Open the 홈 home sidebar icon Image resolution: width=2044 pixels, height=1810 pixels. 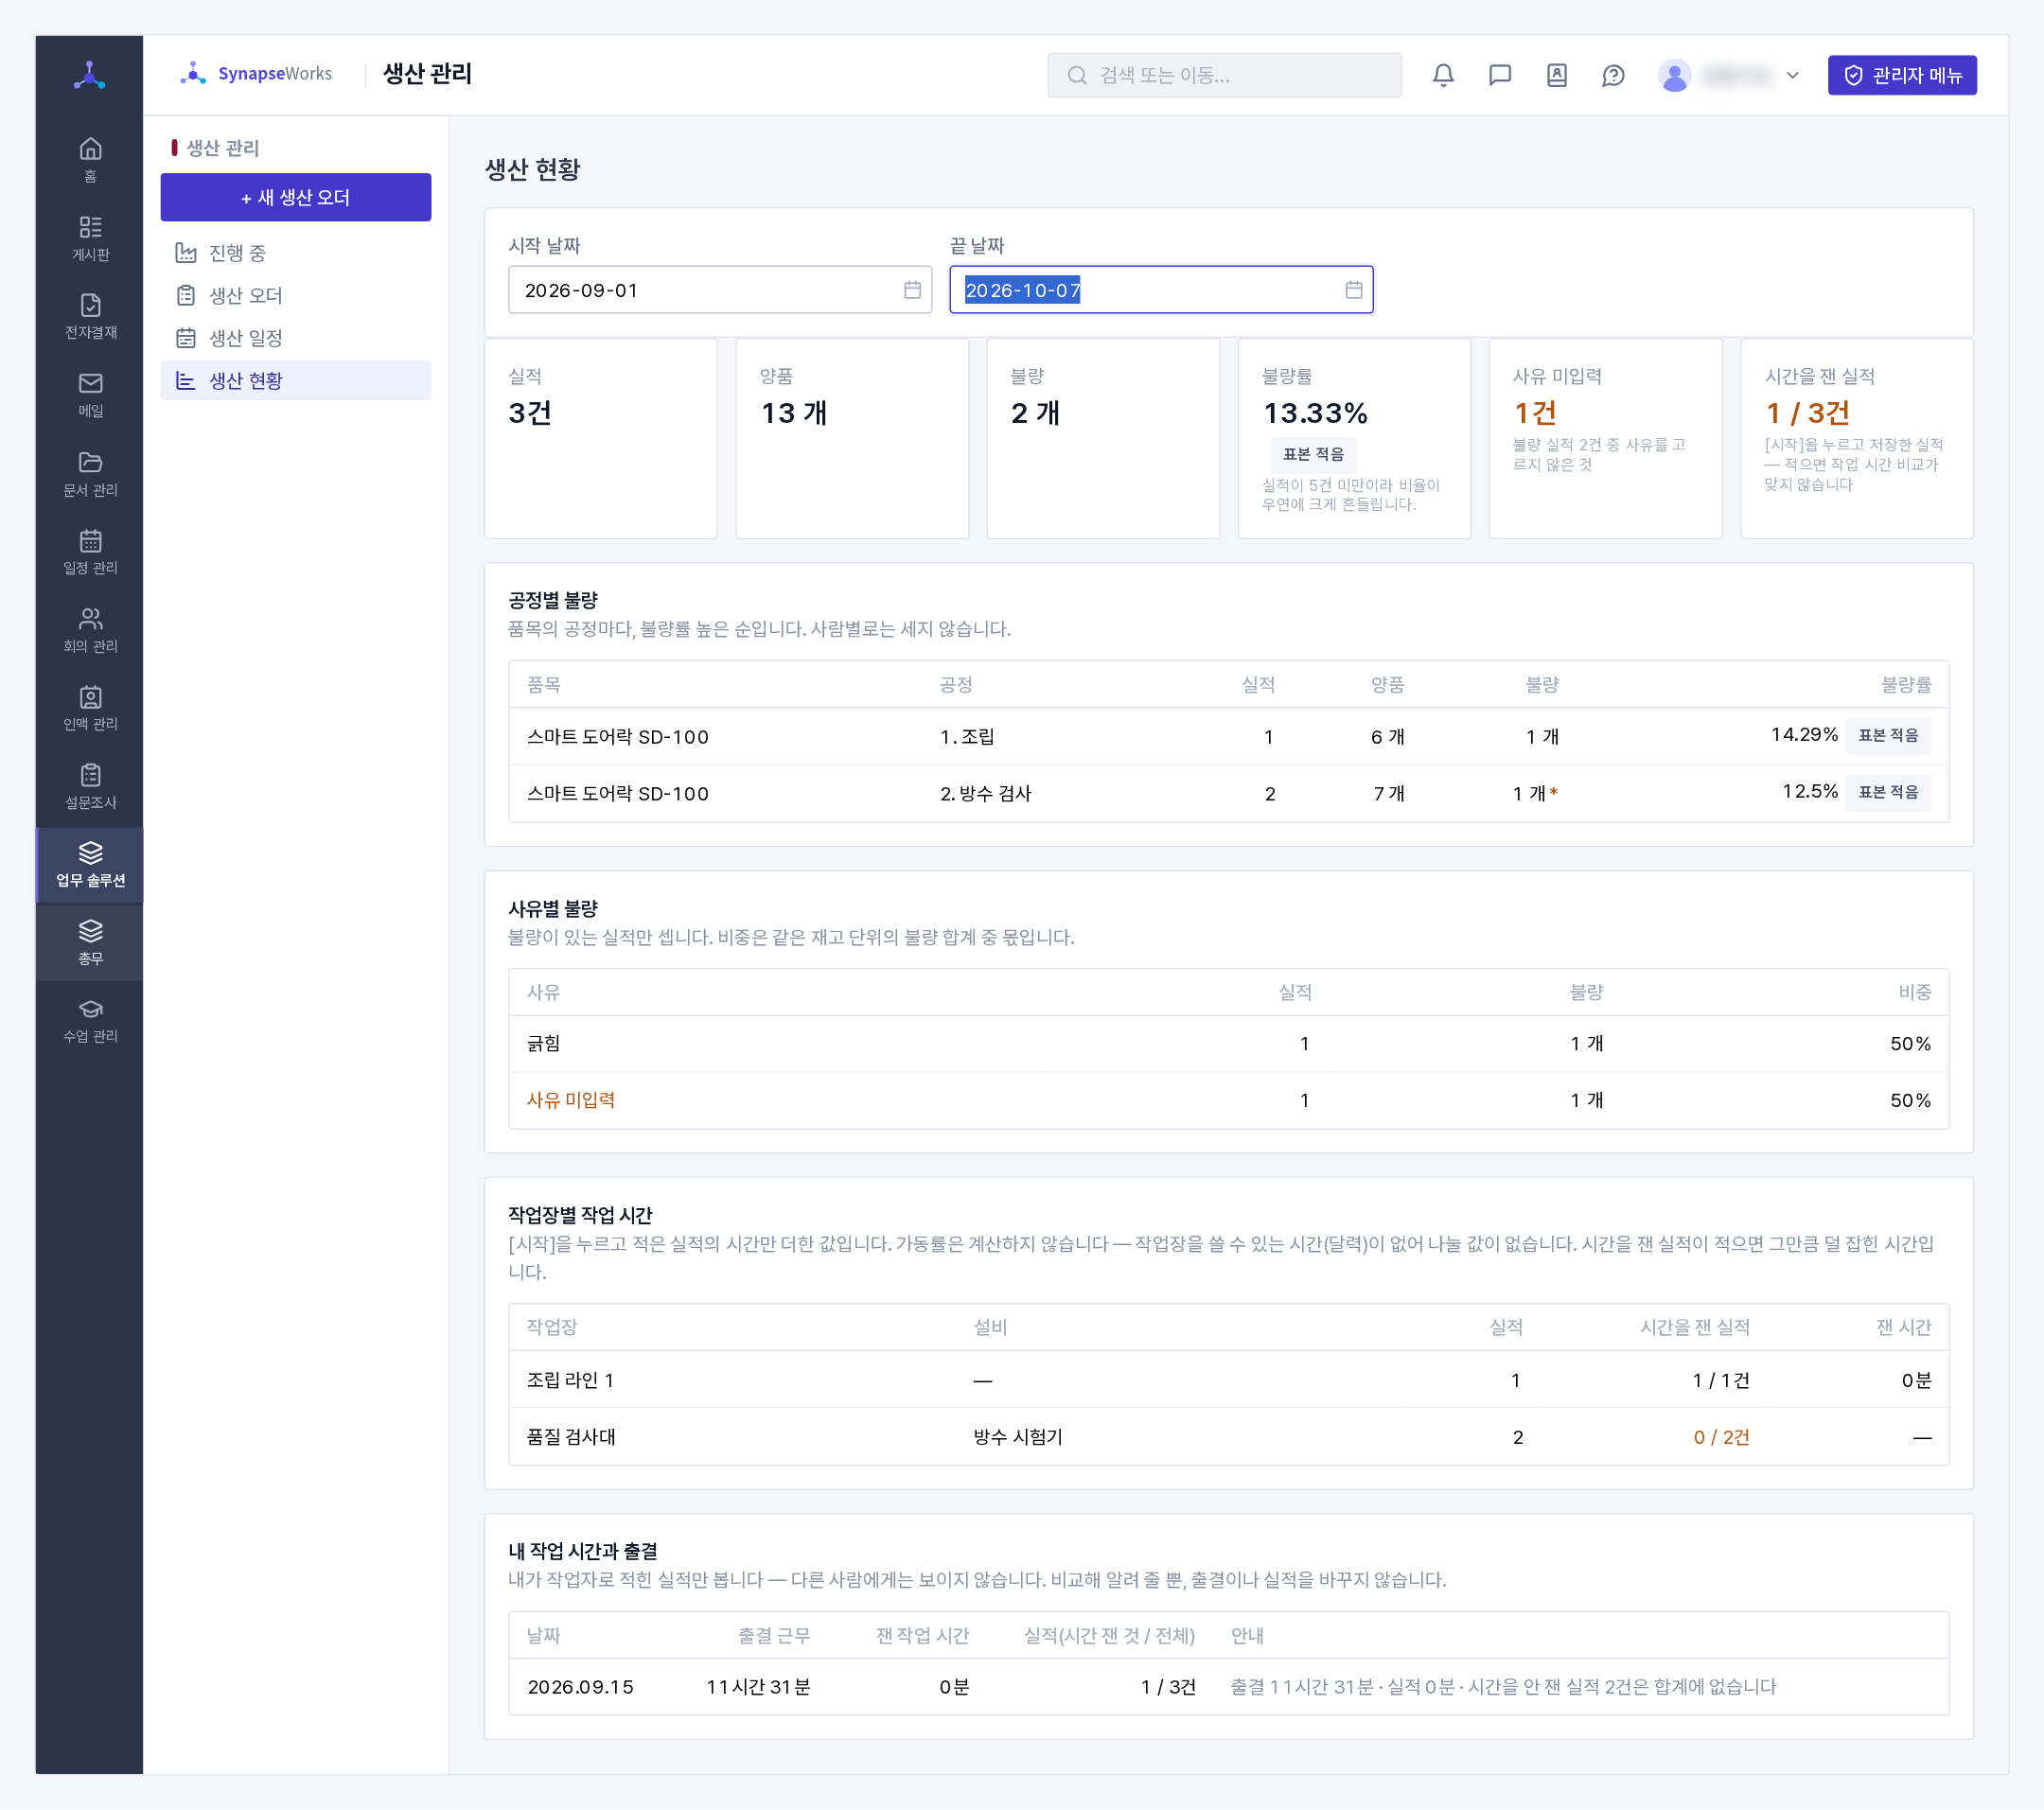click(90, 160)
